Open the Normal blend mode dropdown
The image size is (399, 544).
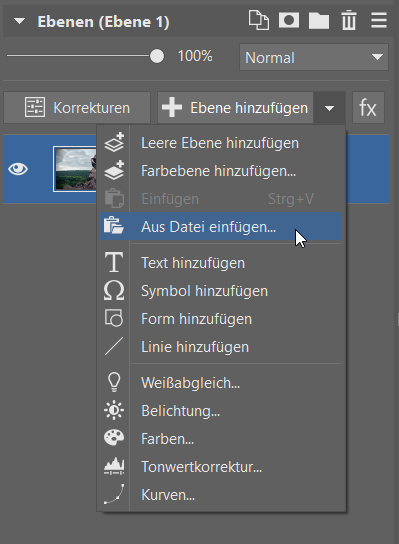pyautogui.click(x=314, y=57)
